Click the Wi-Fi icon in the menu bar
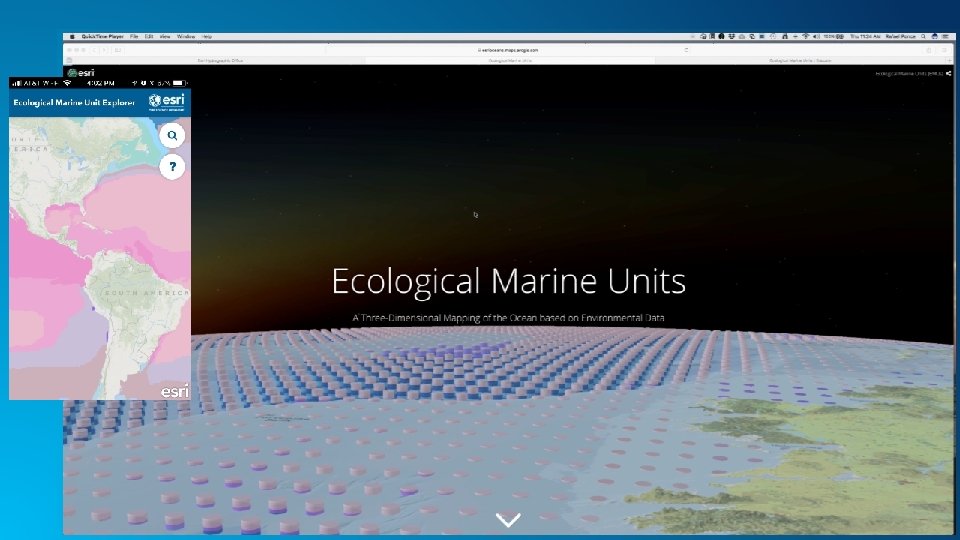 (x=806, y=37)
